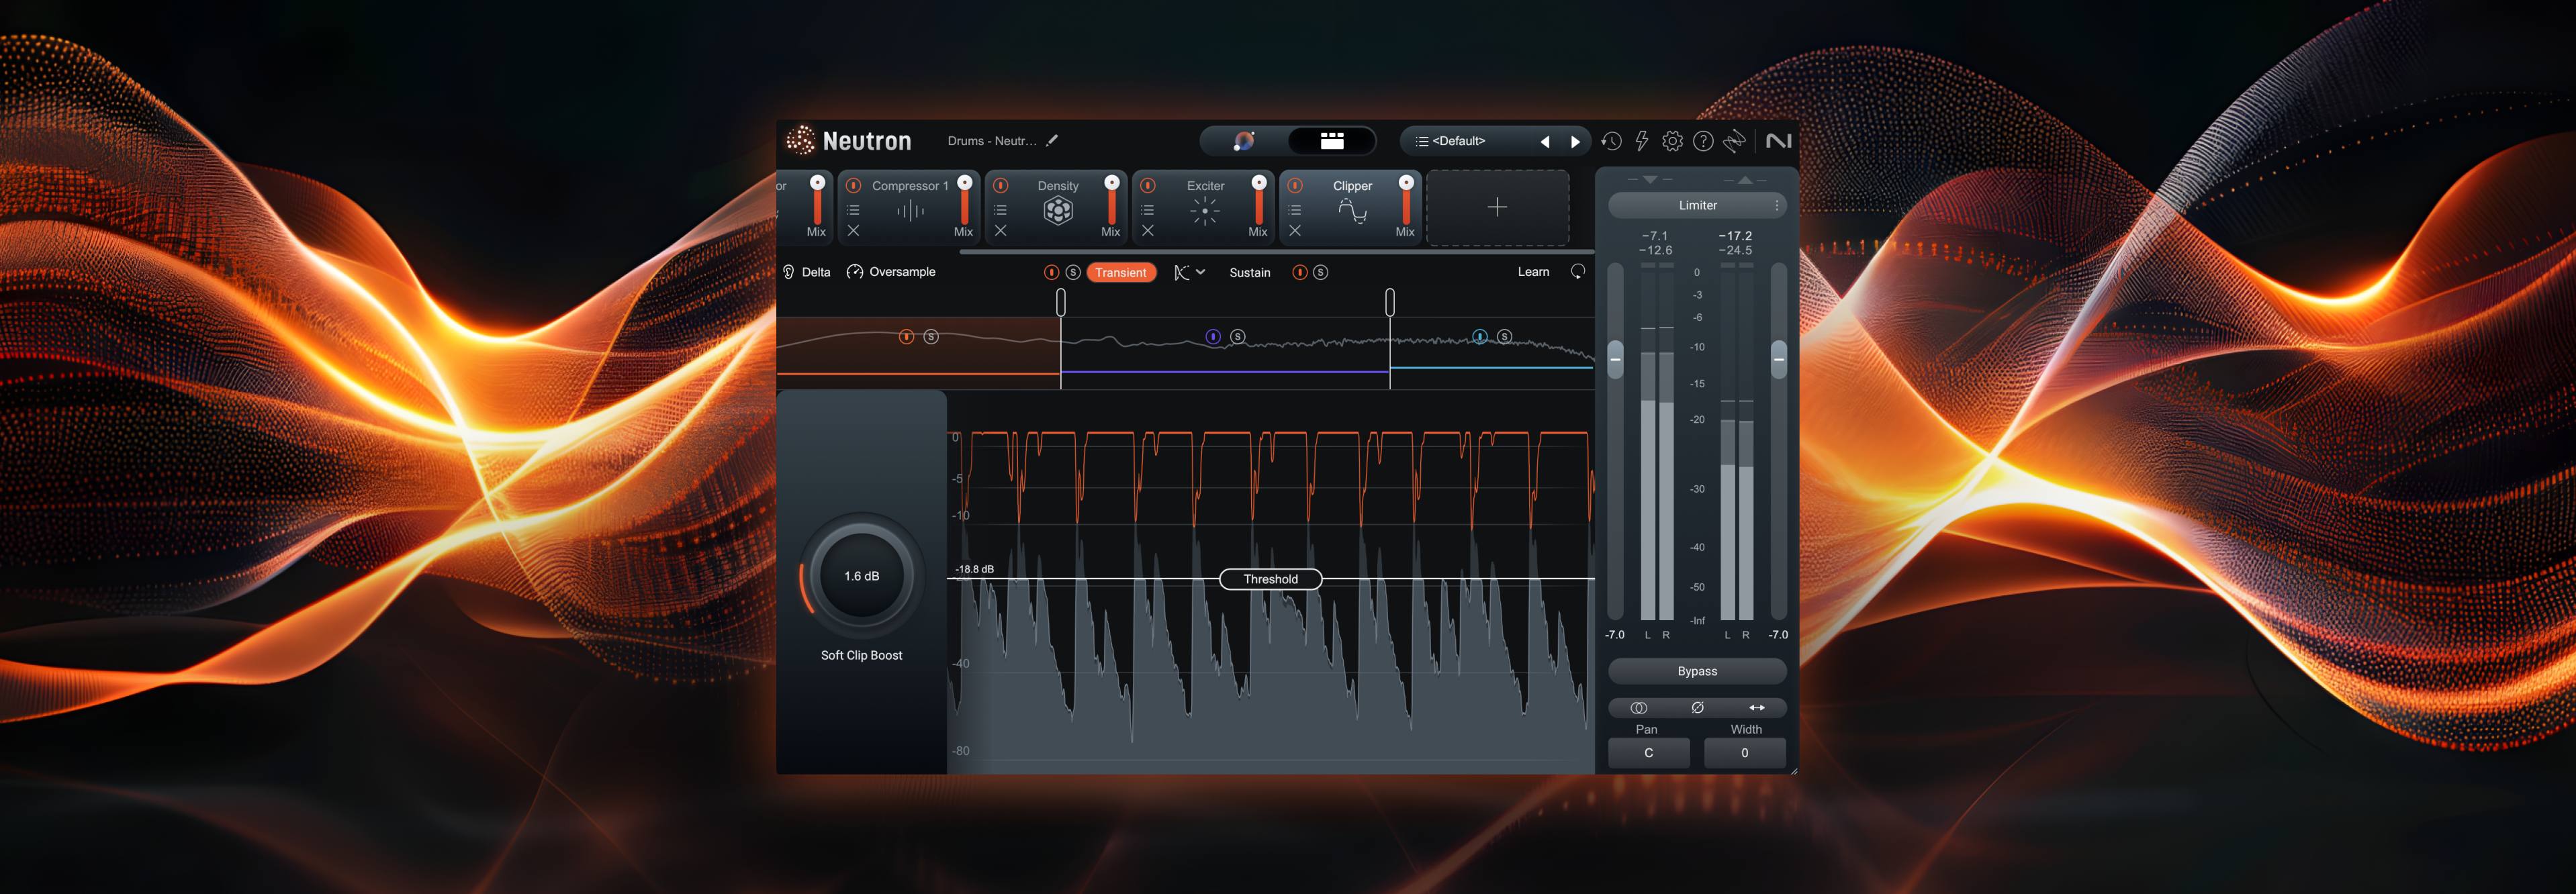The image size is (2576, 894).
Task: Switch to the detailed module view icon
Action: (x=1331, y=141)
